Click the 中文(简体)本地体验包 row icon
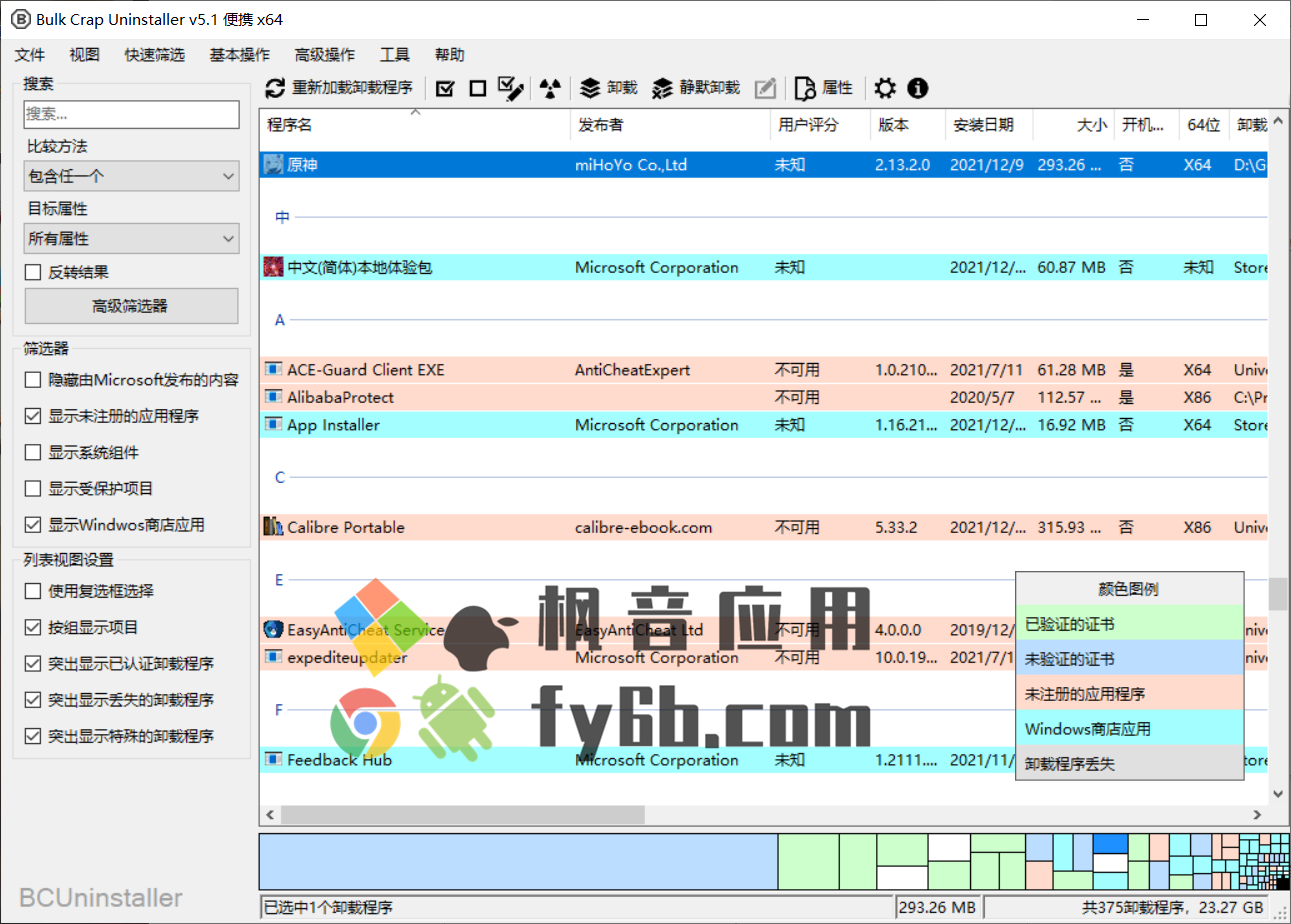 [273, 267]
